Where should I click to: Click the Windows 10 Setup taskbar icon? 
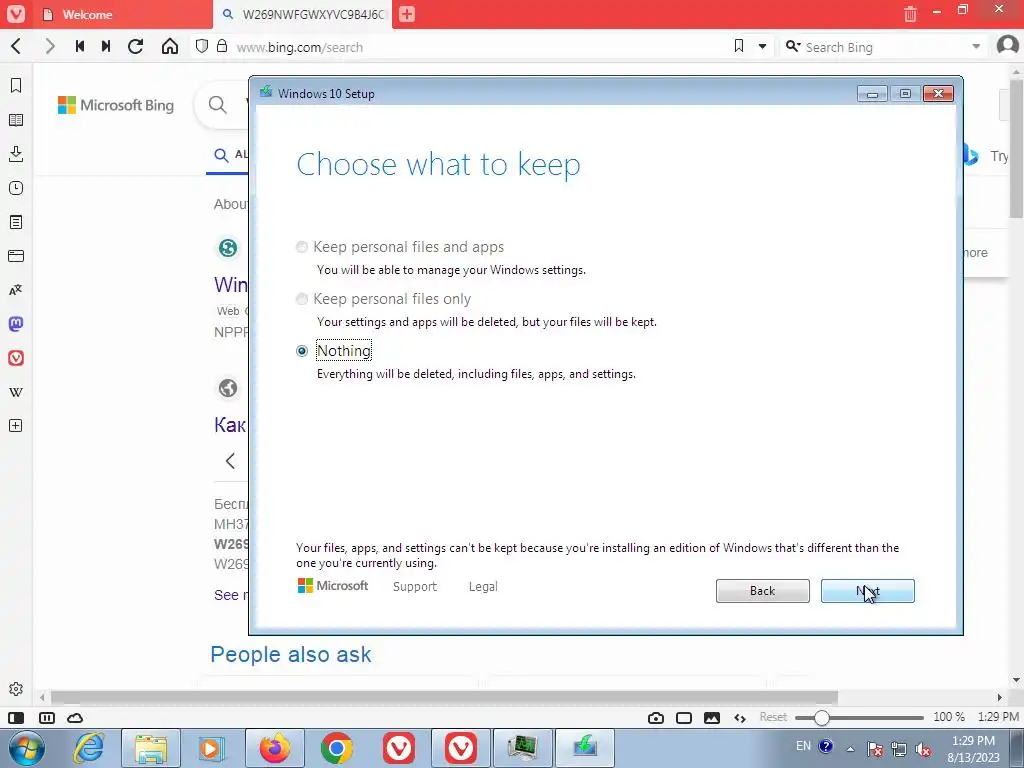click(x=585, y=748)
